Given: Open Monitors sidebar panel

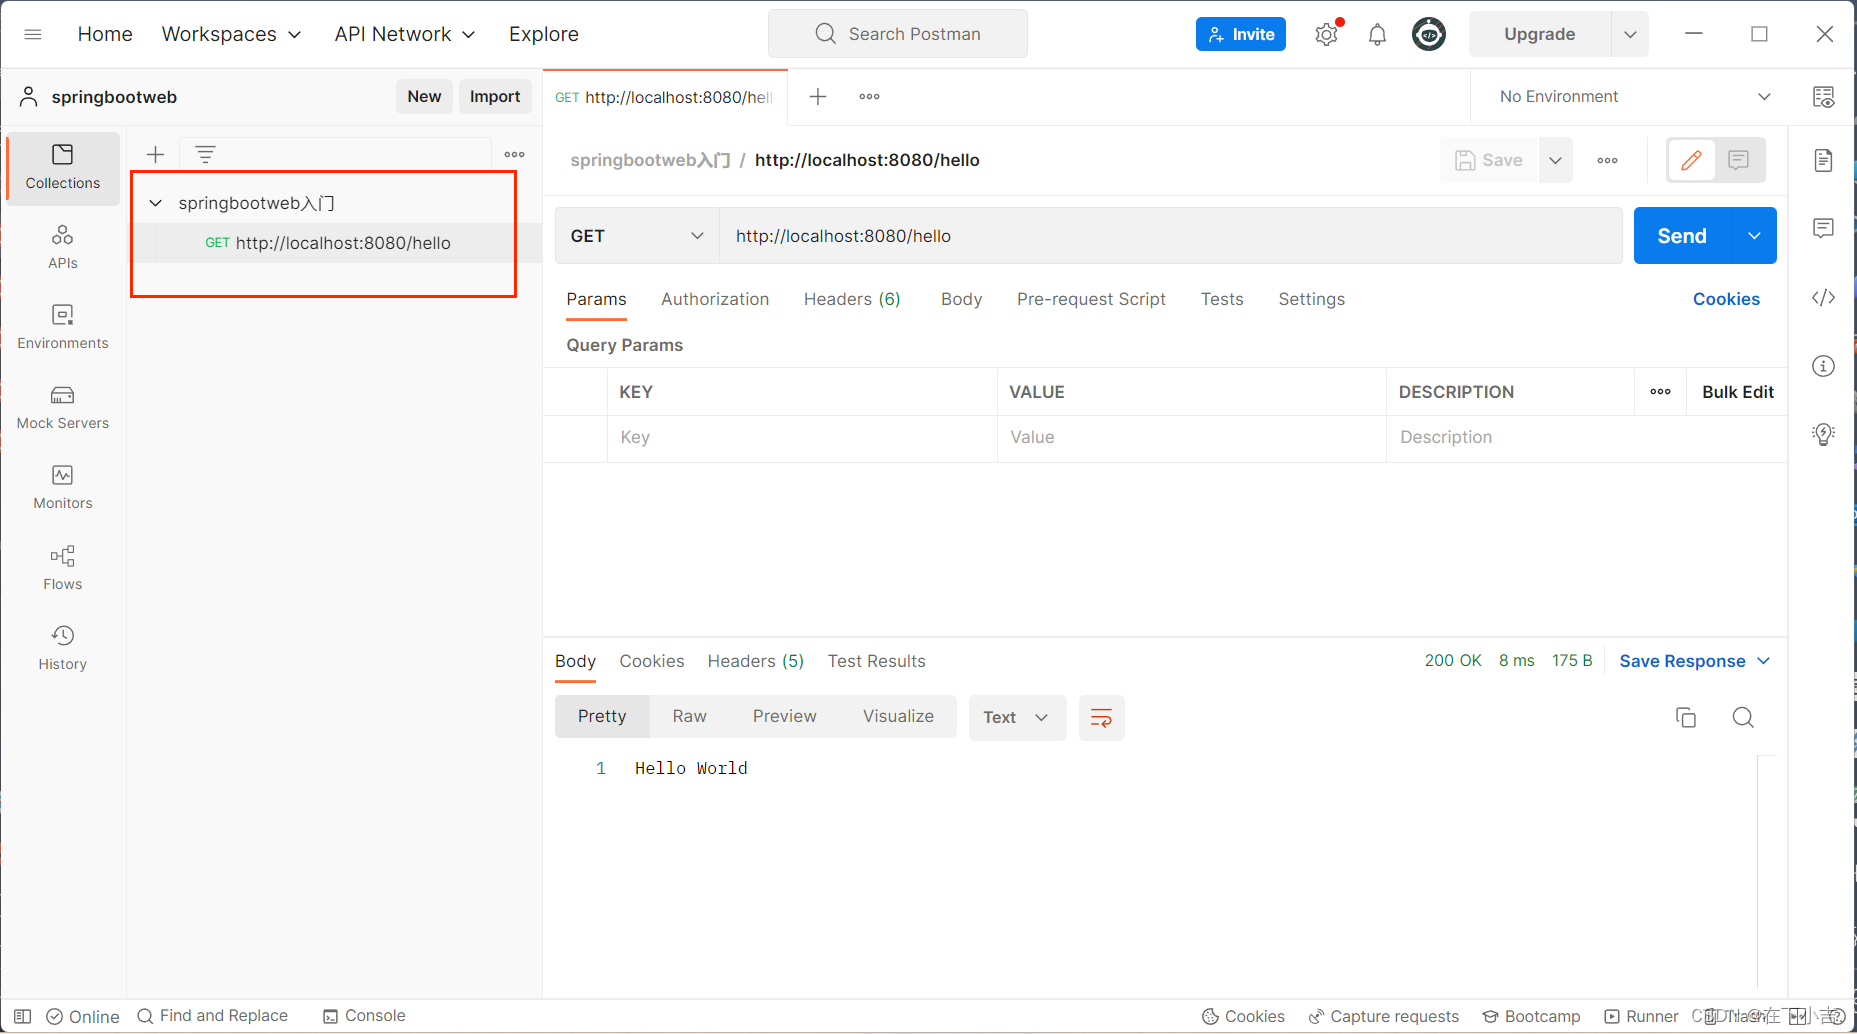Looking at the screenshot, I should [x=63, y=487].
